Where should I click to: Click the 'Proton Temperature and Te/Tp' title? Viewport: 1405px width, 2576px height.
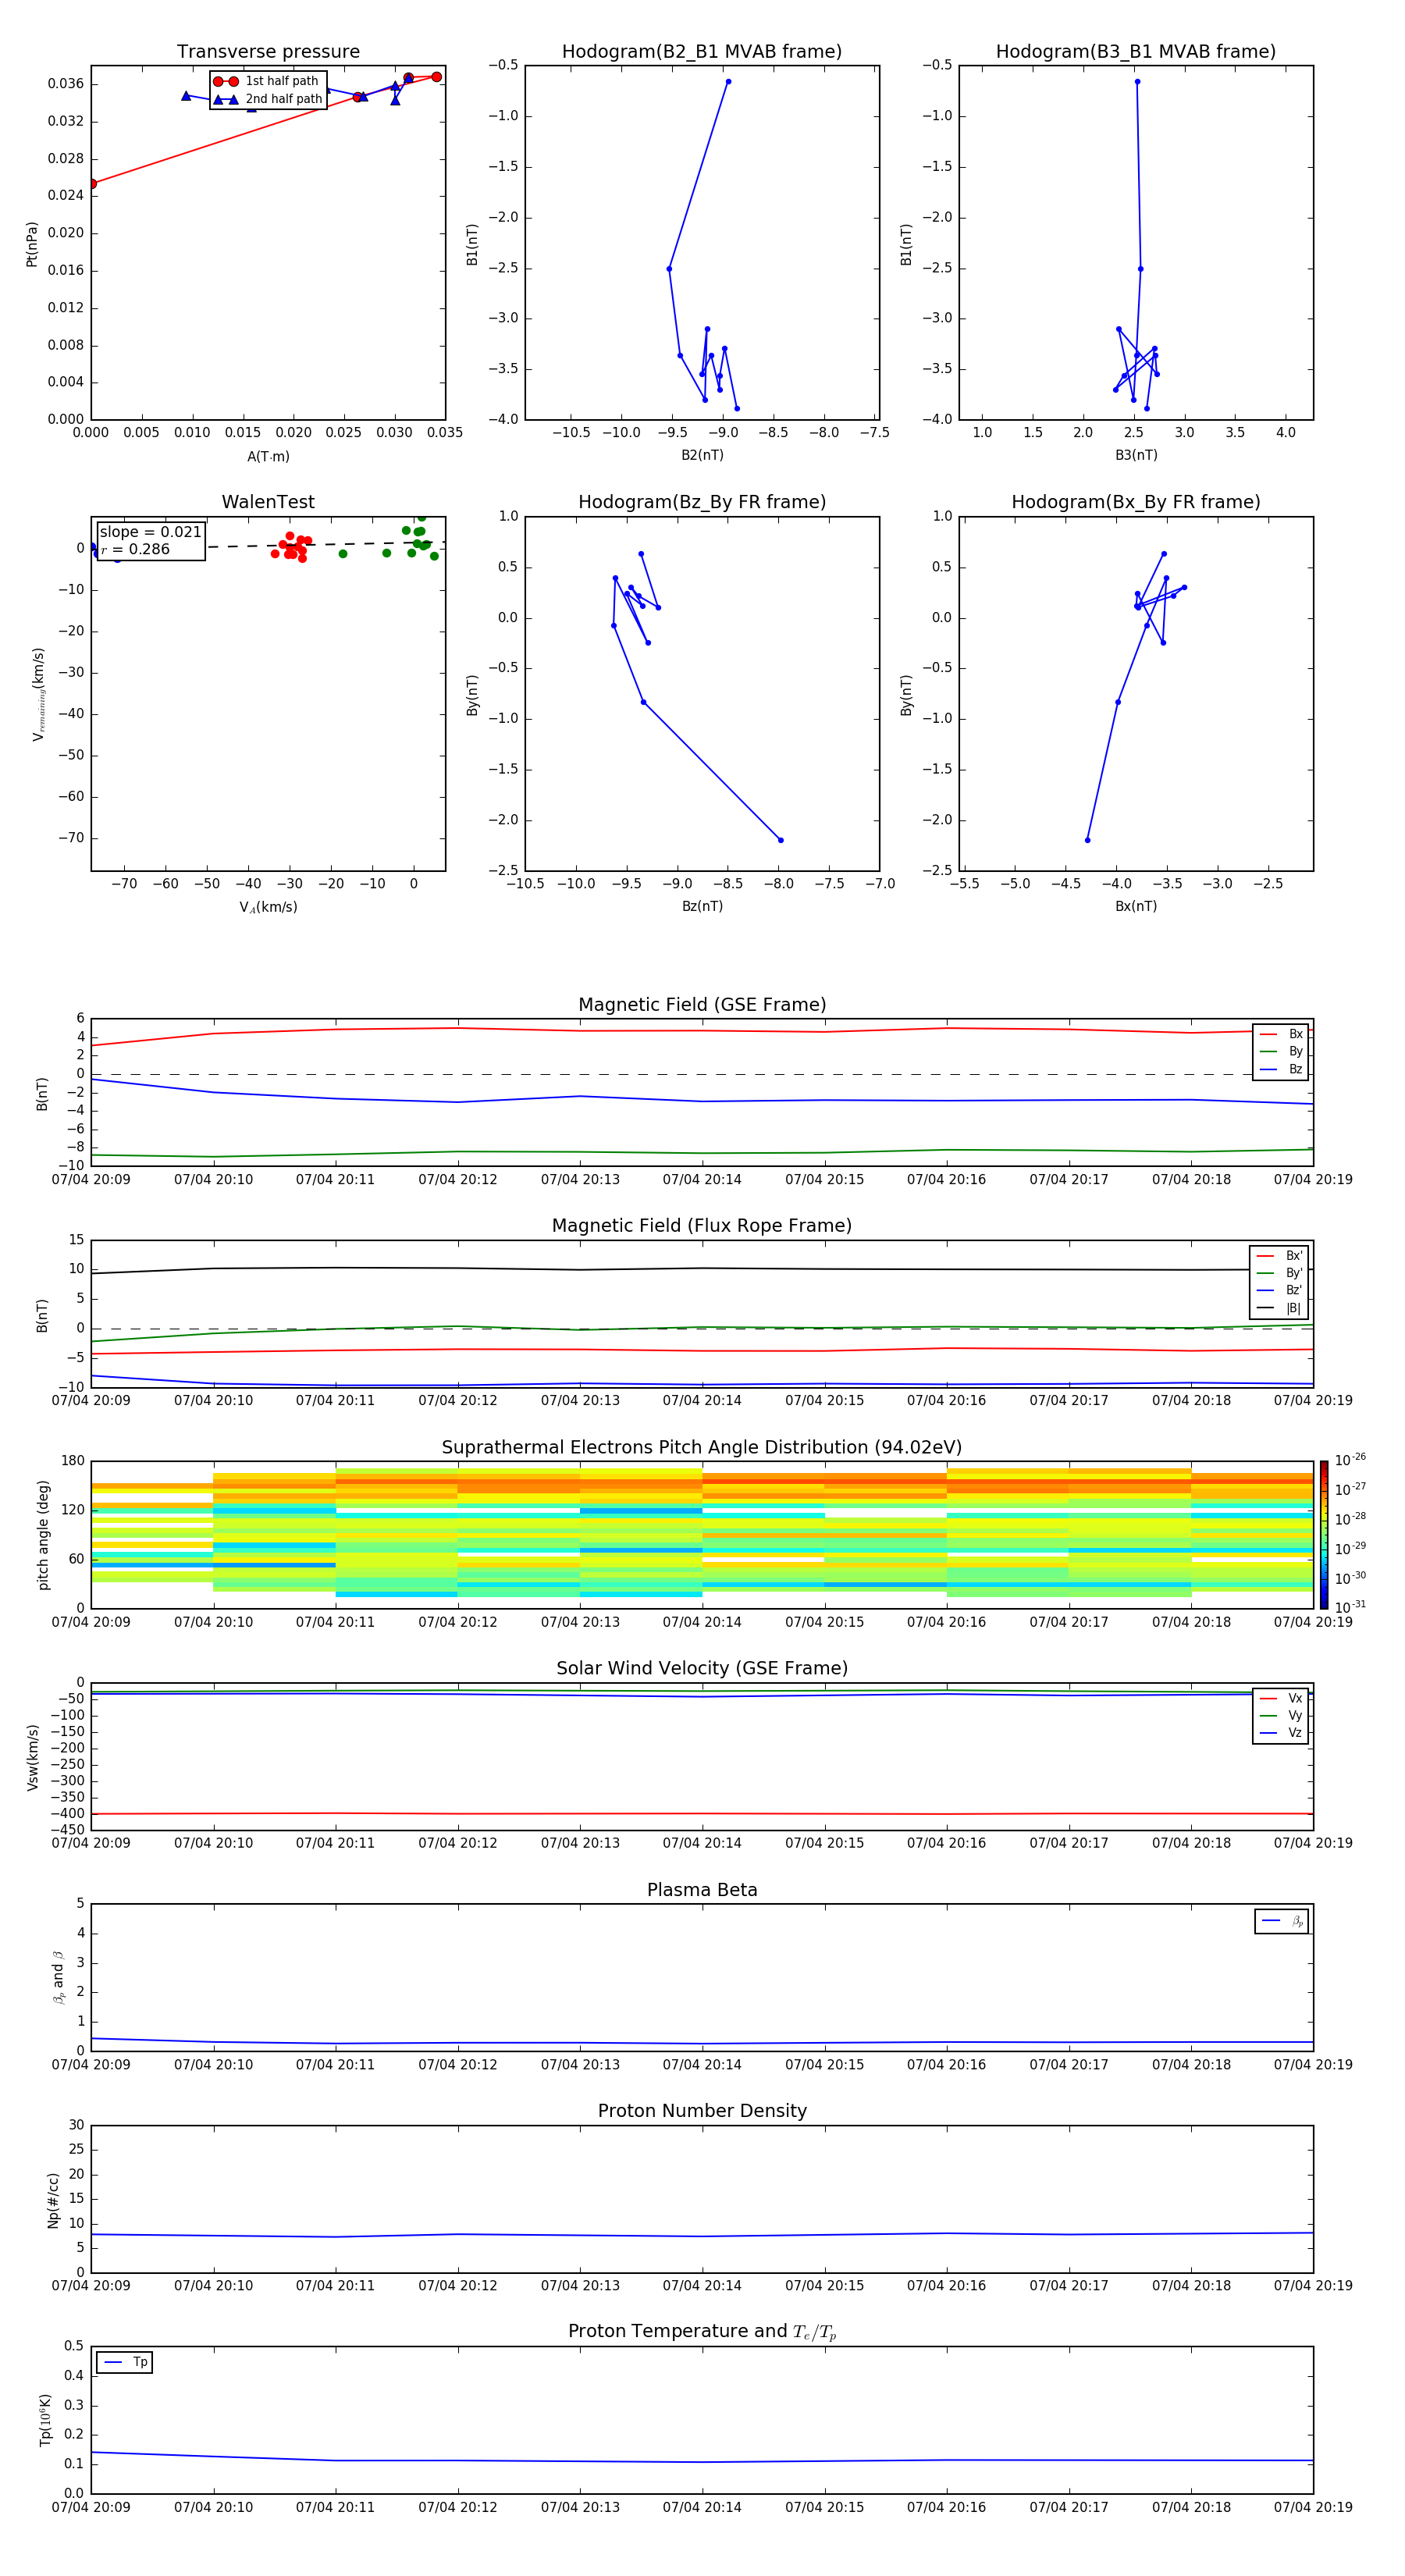702,2332
